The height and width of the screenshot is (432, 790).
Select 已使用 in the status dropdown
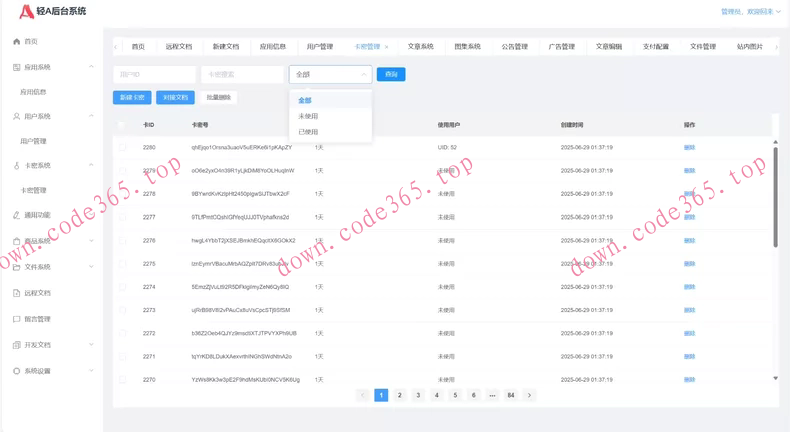click(x=331, y=132)
